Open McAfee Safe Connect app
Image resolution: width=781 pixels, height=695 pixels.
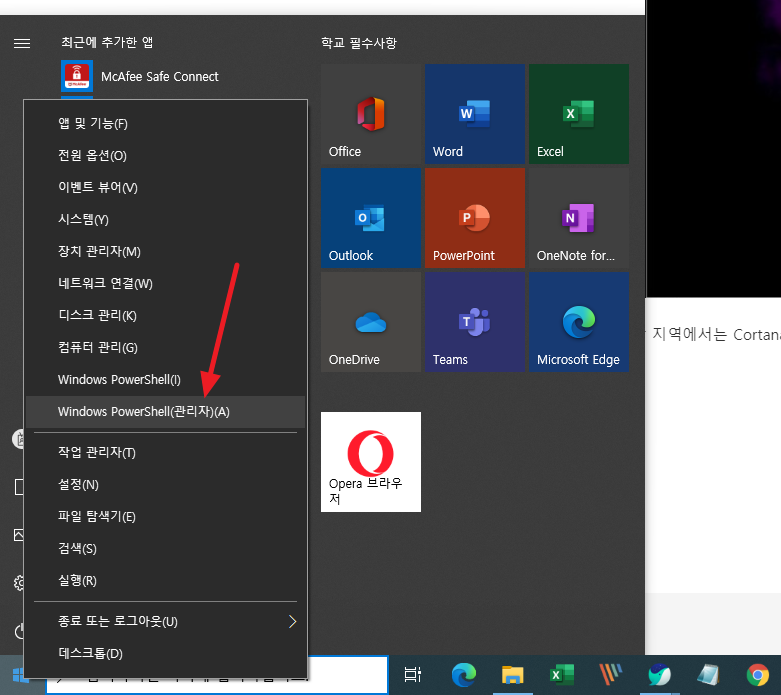coord(139,76)
